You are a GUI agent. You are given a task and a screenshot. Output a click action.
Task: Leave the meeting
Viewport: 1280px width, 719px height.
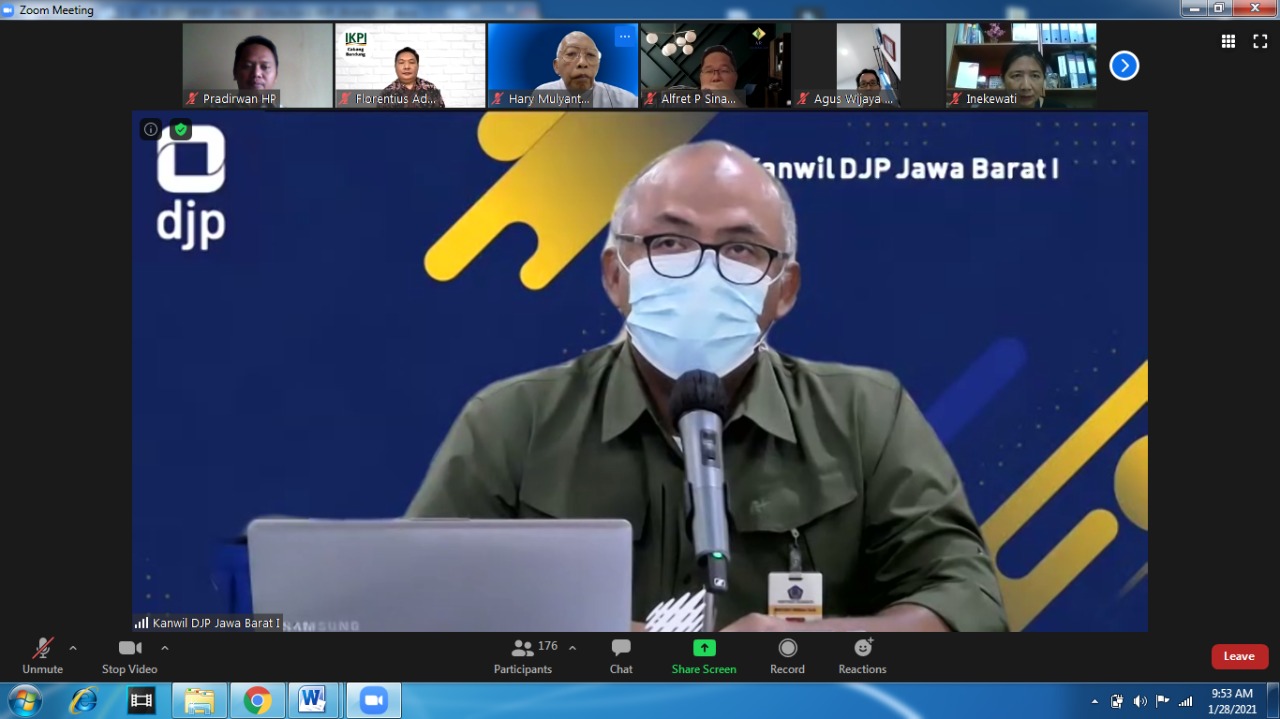tap(1239, 656)
